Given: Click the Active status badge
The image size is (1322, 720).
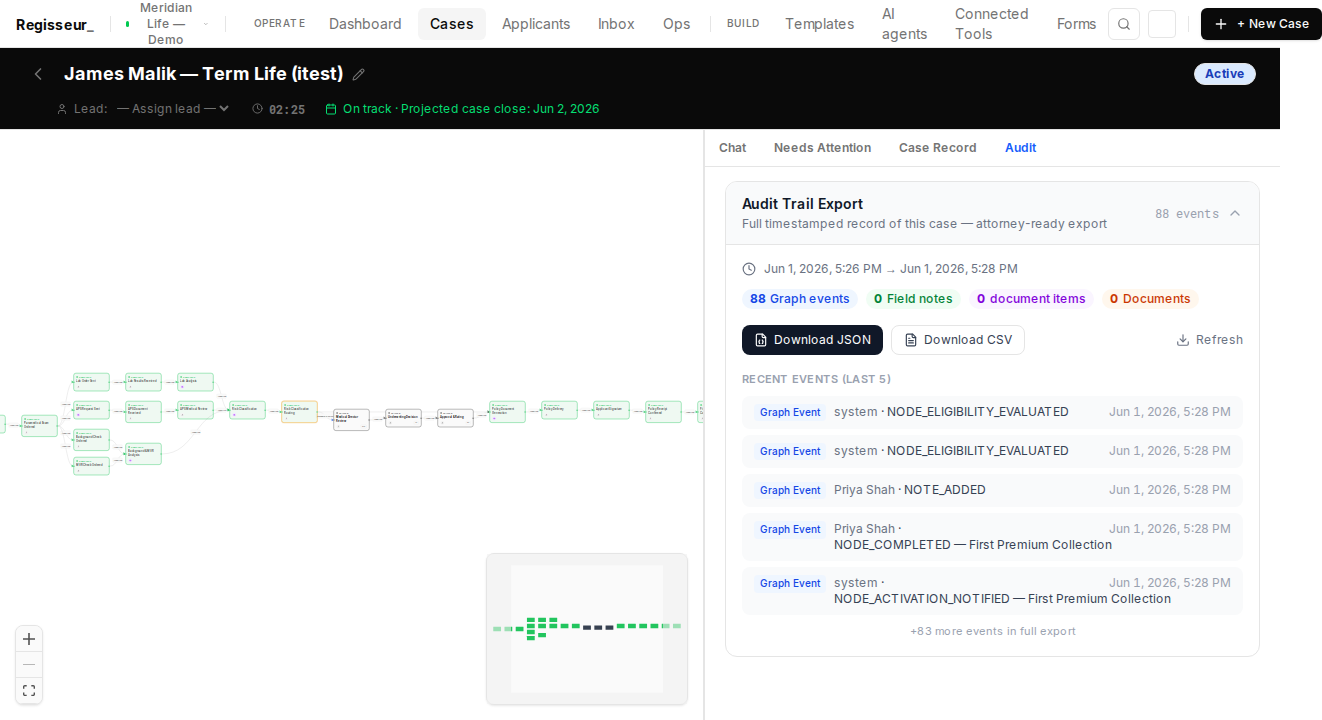Looking at the screenshot, I should click(x=1224, y=74).
